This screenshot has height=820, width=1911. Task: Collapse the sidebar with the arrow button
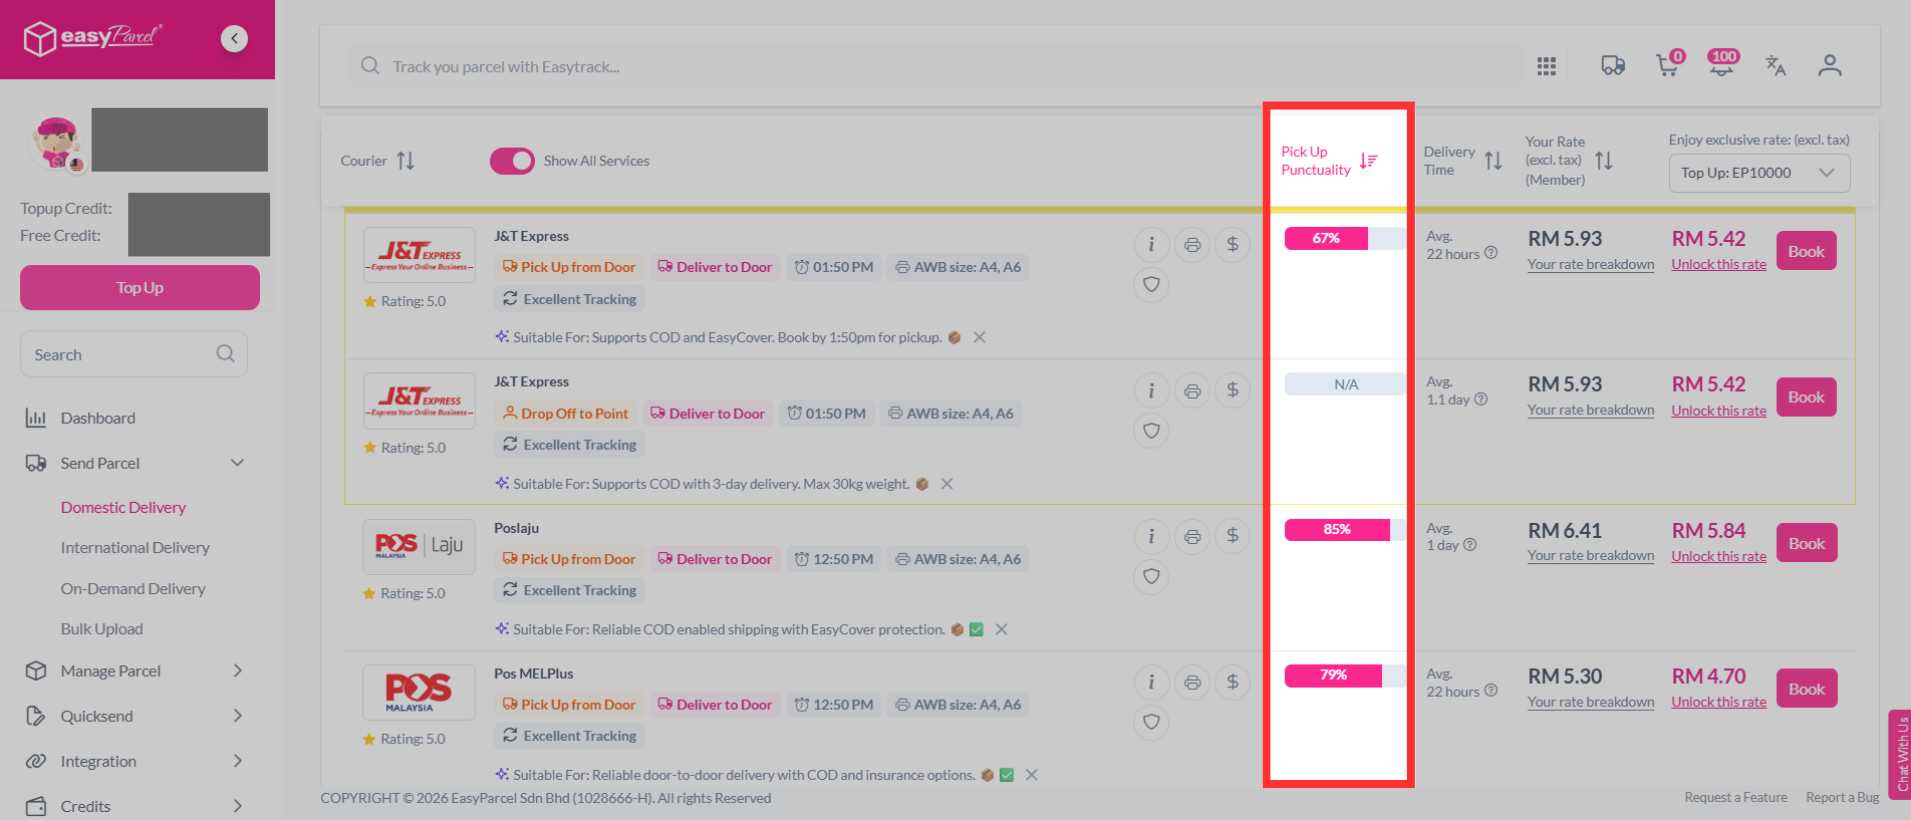coord(234,38)
